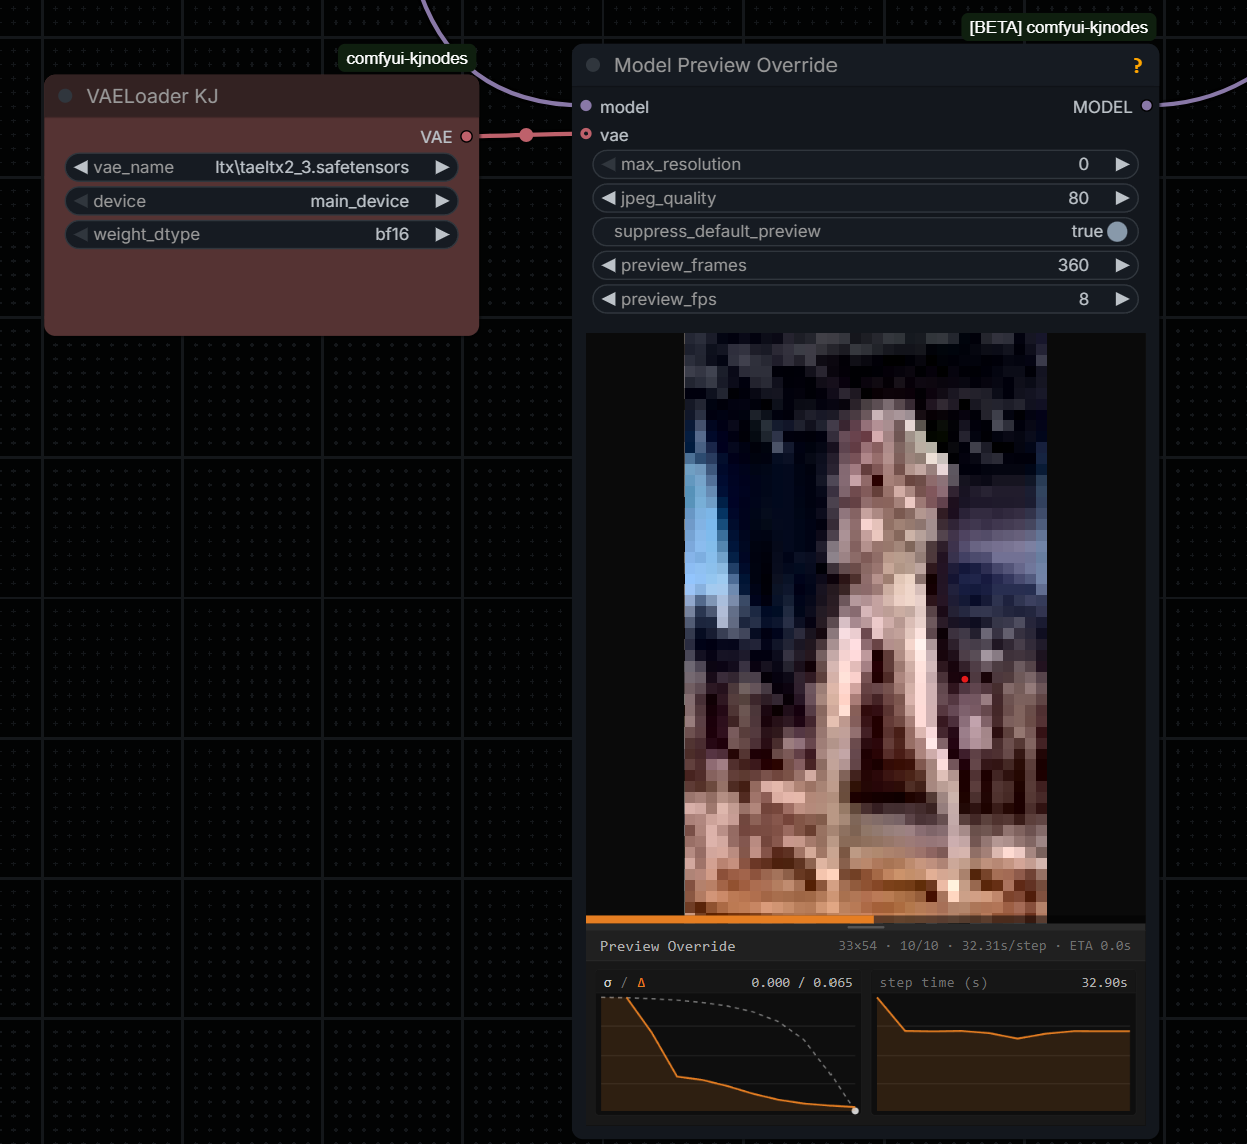The image size is (1247, 1144).
Task: Open help question mark on Model Preview Override
Action: 1137,66
